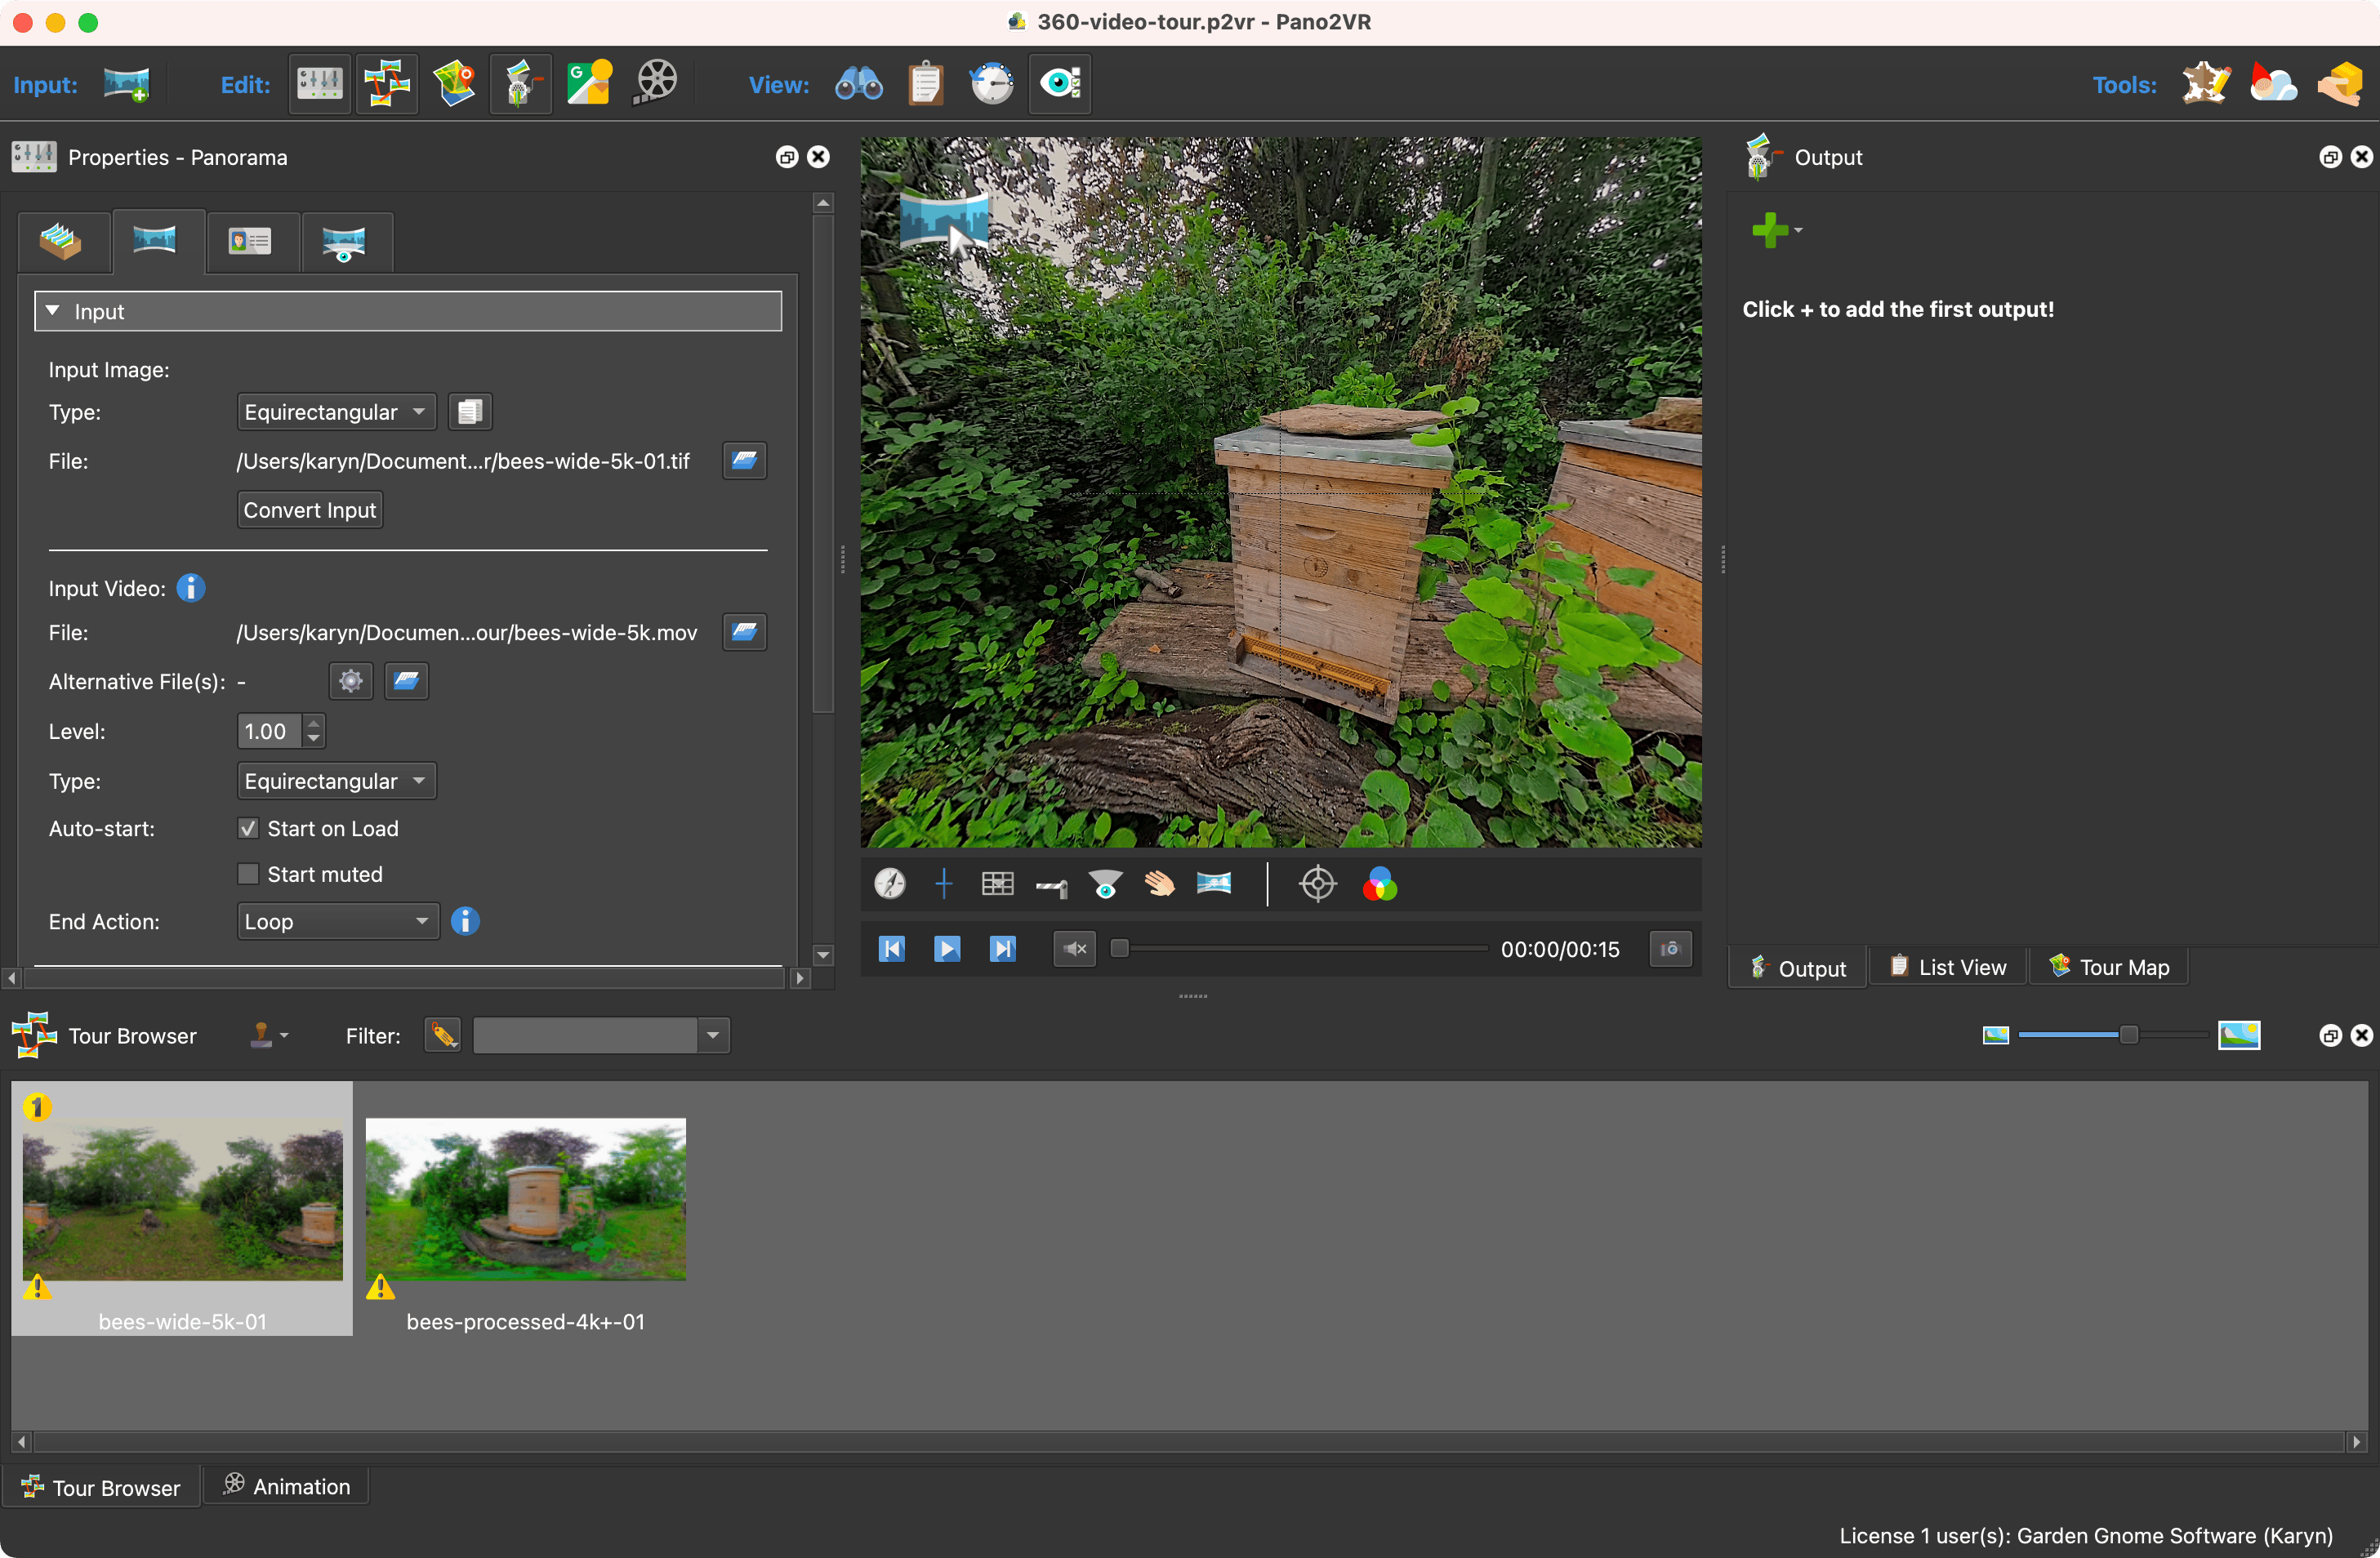Open the input image Type dropdown
Screen dimensions: 2380x1558
coord(336,412)
